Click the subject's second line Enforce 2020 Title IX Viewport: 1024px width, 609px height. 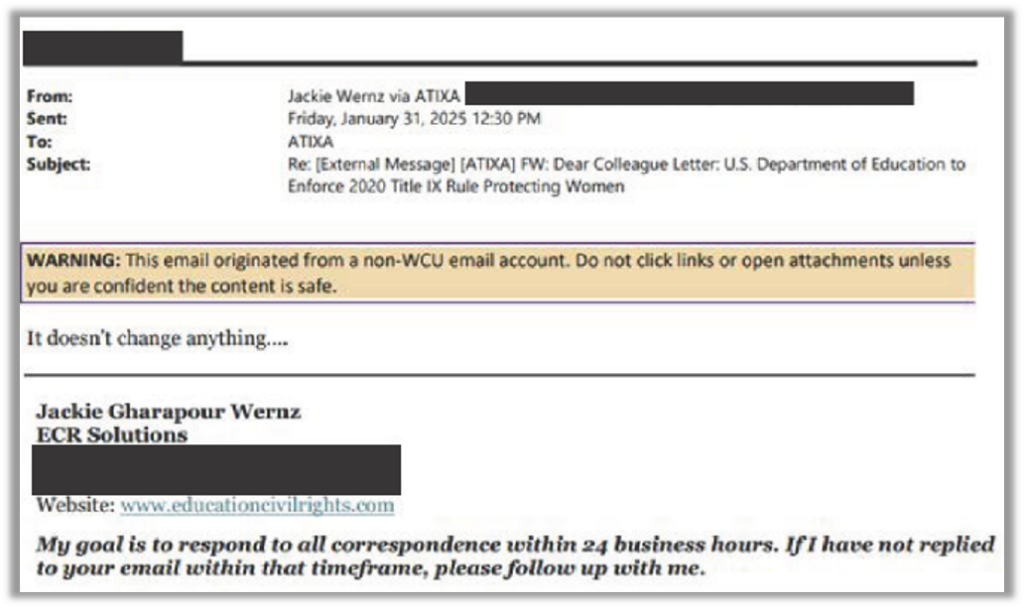coord(456,187)
